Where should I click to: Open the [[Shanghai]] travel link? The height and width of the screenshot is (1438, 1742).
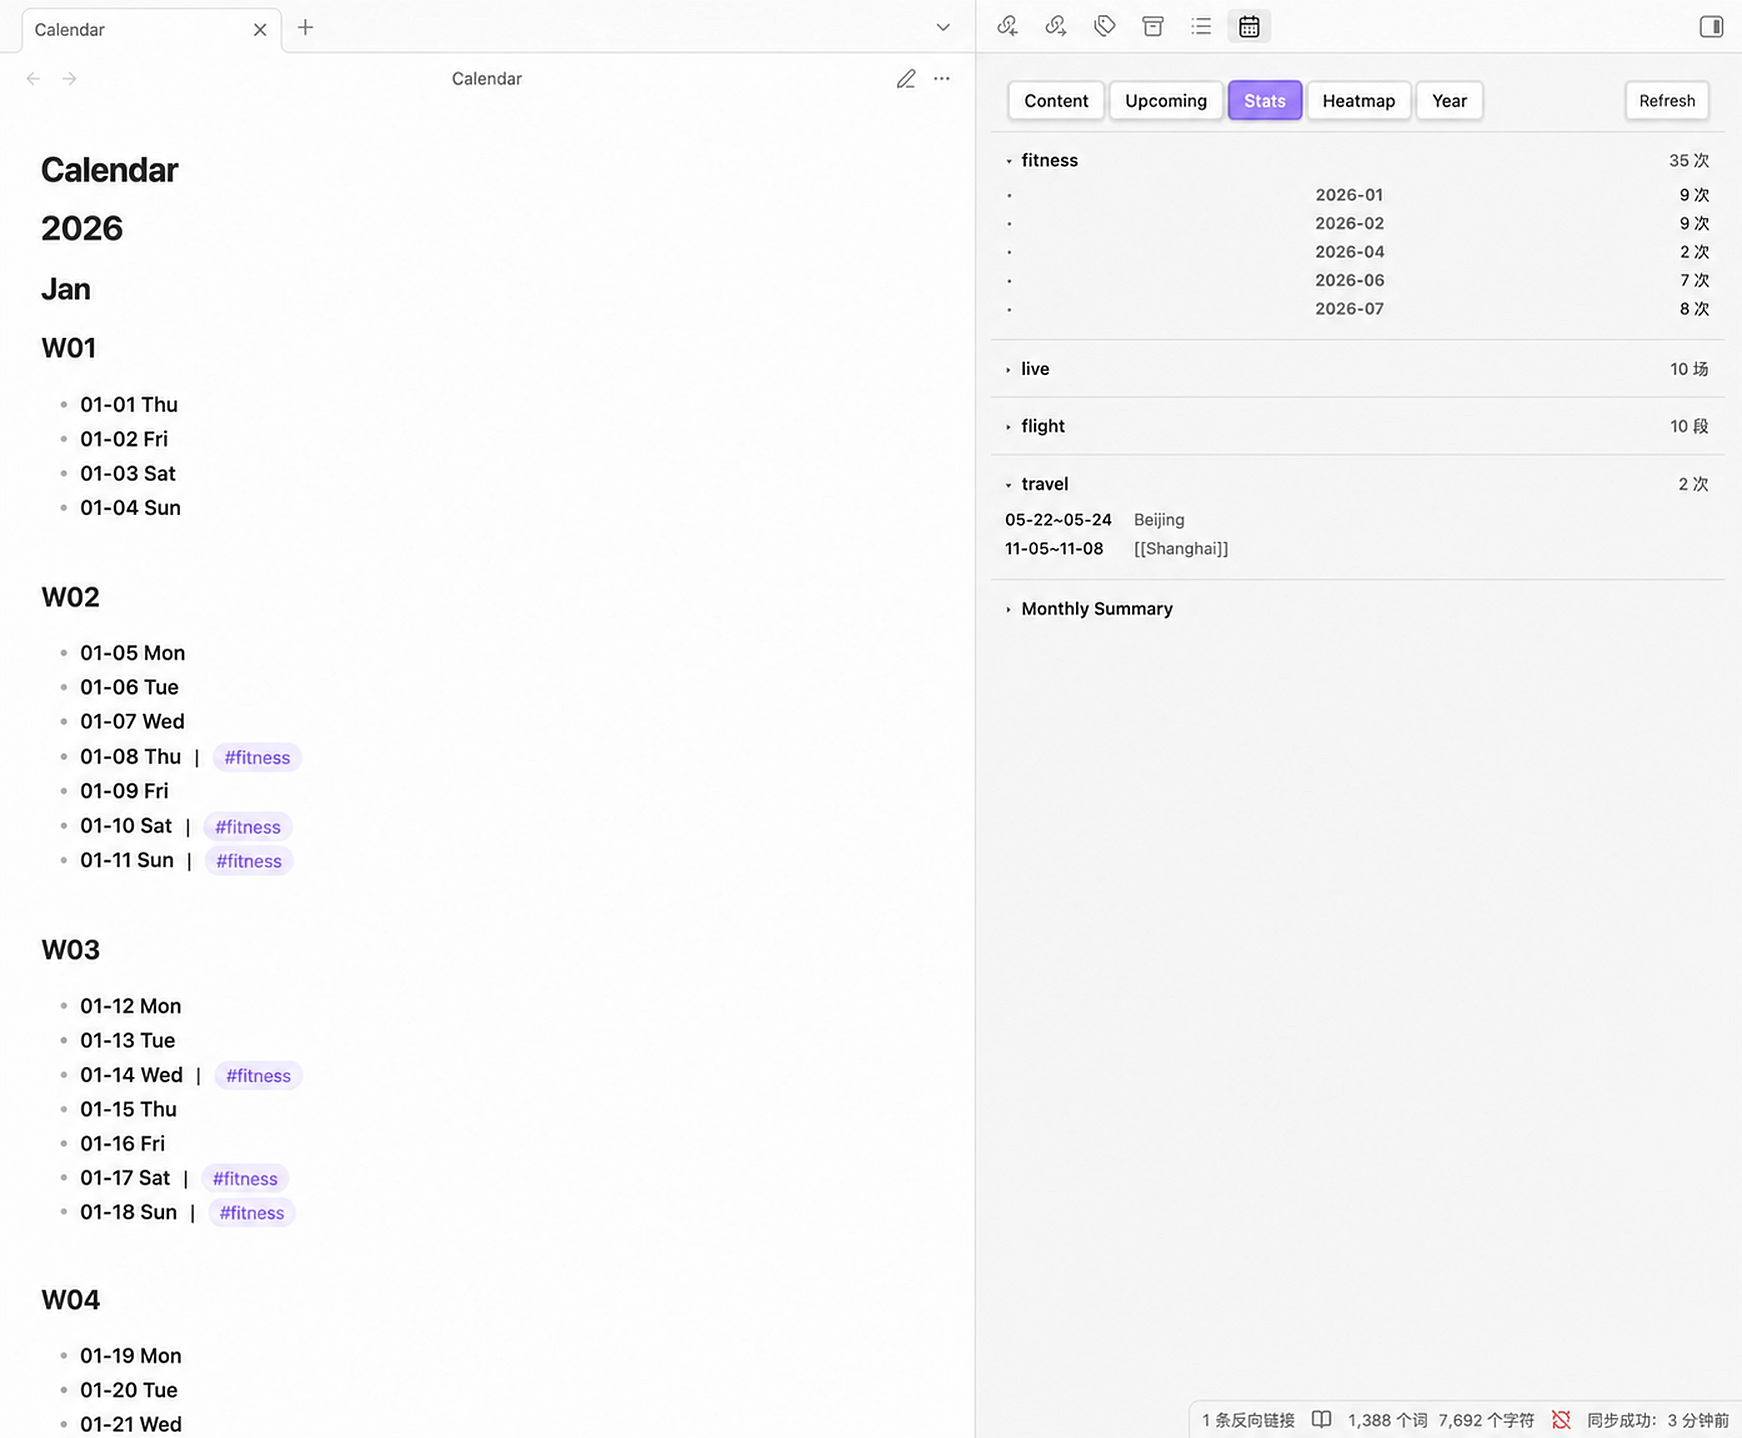click(1181, 549)
